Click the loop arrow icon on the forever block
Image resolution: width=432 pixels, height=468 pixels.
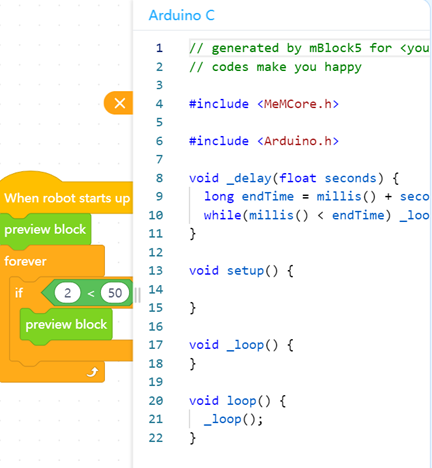[92, 372]
